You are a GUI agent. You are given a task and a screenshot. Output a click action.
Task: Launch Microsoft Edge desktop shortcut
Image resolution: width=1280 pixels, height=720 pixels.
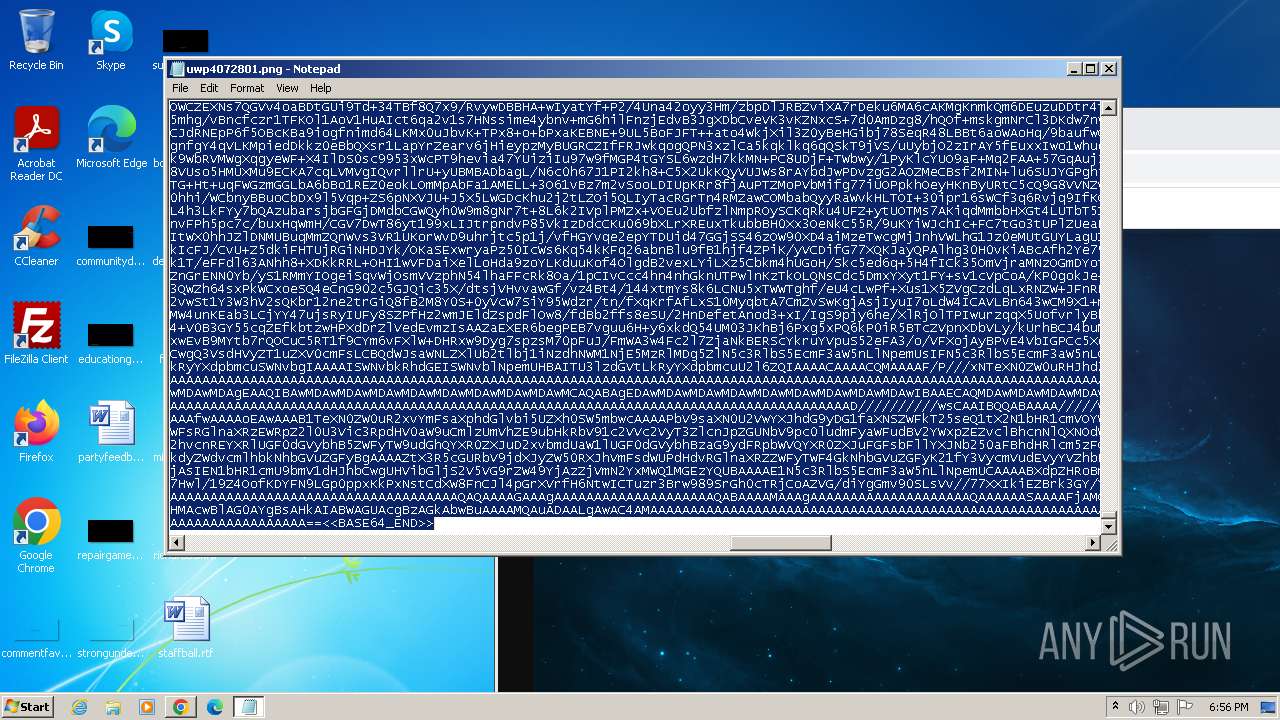pyautogui.click(x=111, y=137)
